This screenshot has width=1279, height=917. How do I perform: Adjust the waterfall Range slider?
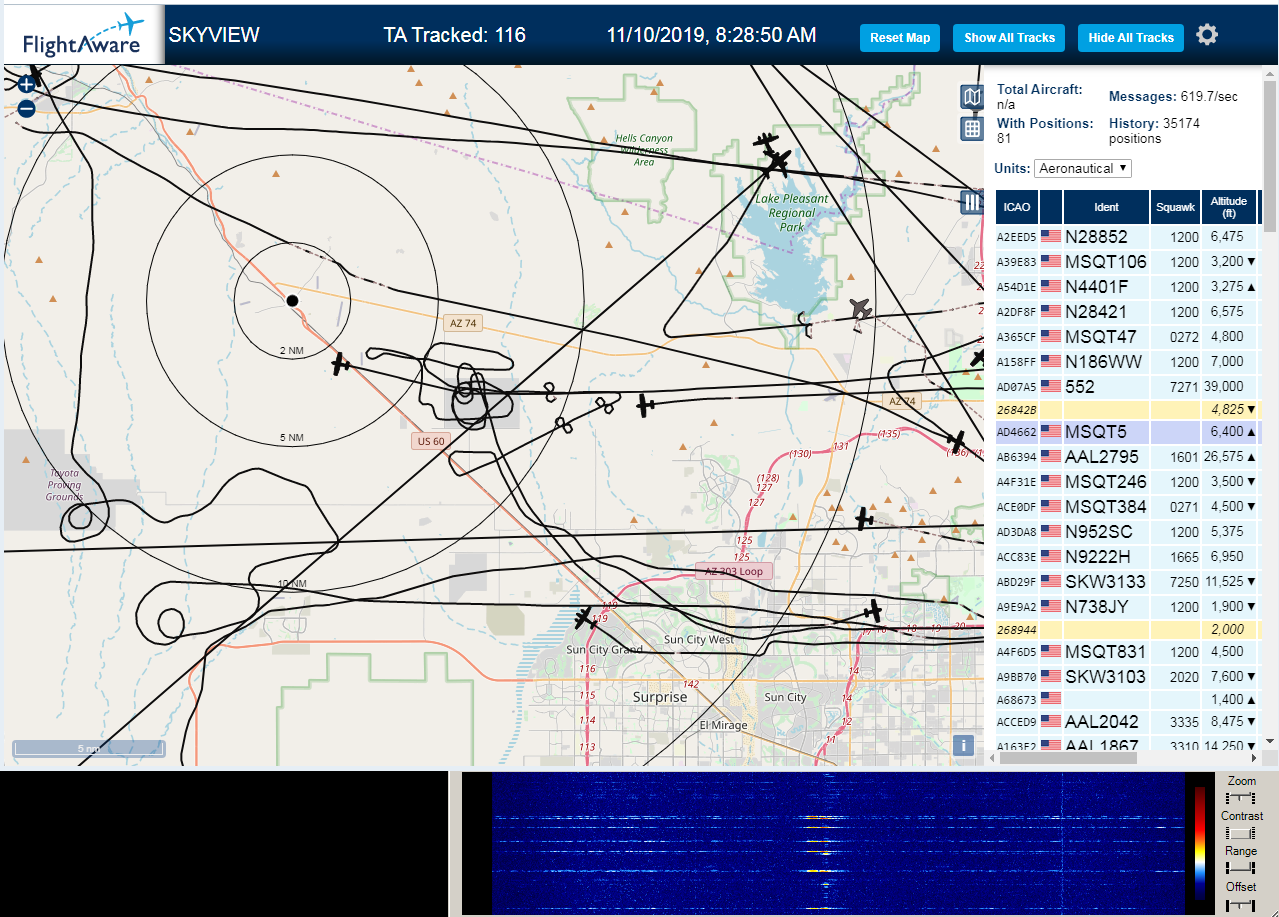pos(1241,868)
